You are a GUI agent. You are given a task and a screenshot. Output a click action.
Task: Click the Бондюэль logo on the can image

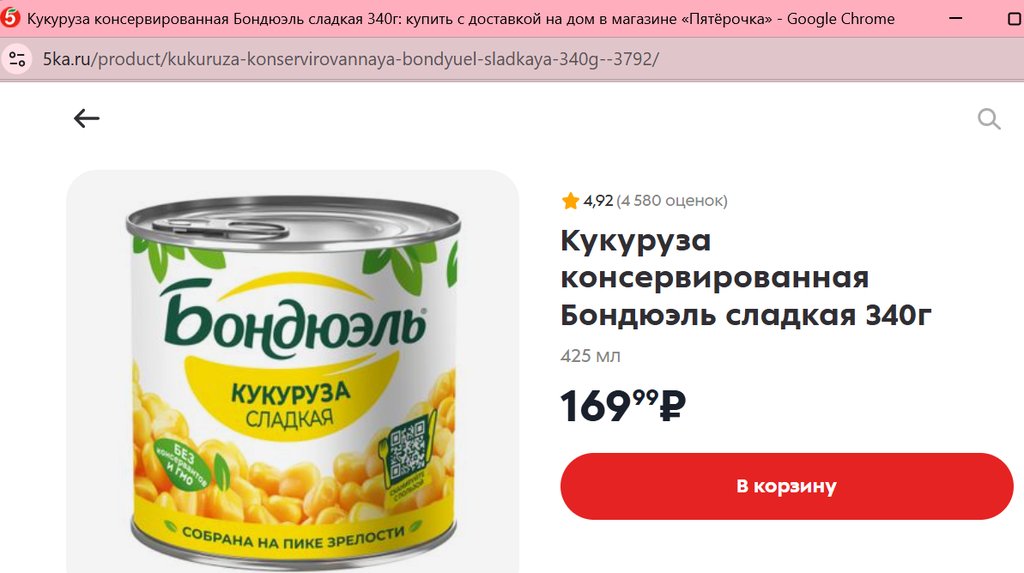(x=294, y=318)
